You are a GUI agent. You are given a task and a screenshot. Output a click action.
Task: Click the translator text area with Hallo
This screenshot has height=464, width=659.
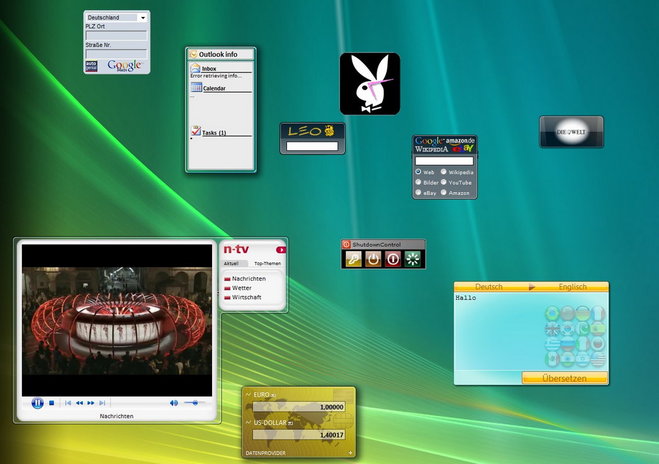point(531,331)
